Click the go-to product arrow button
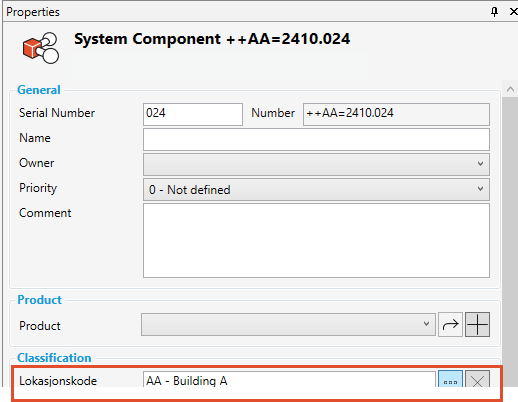This screenshot has width=518, height=402. 450,324
